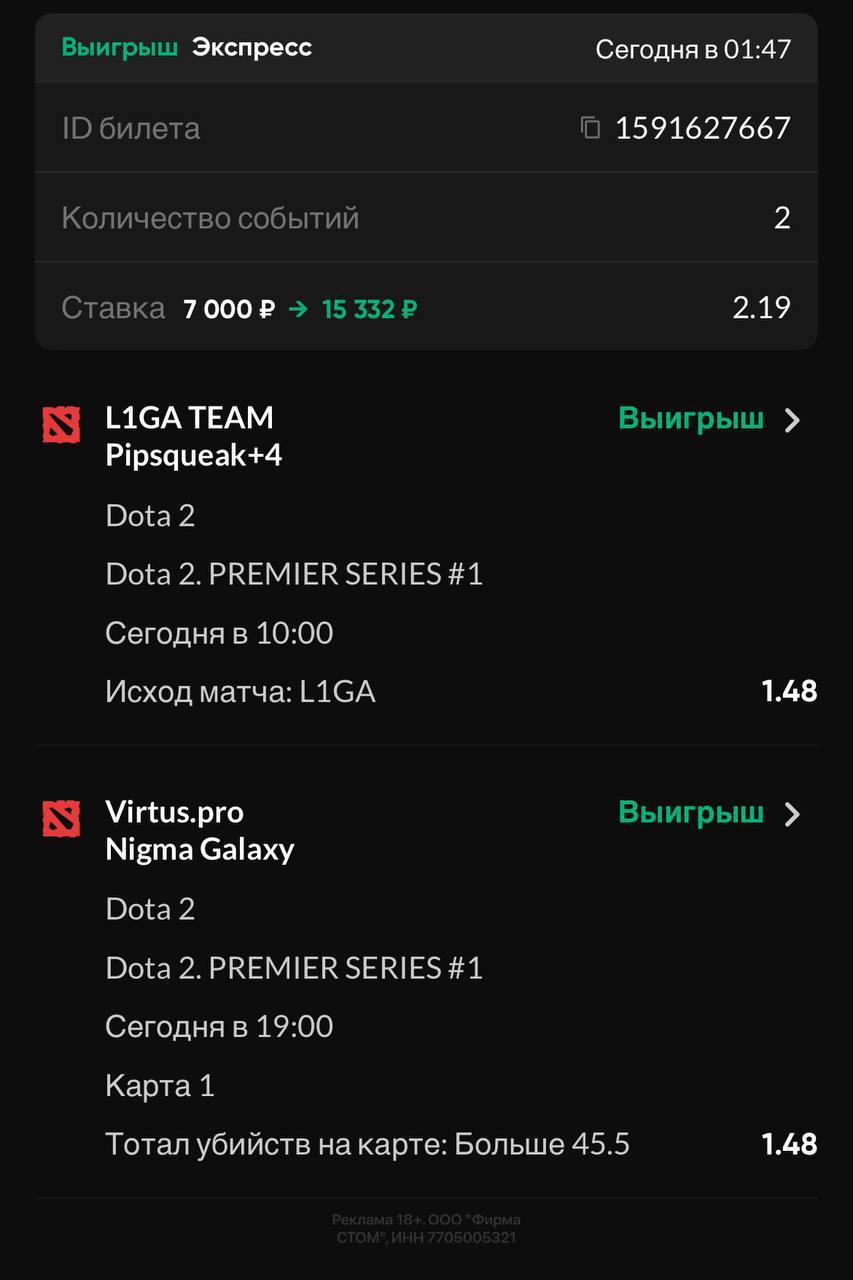This screenshot has height=1280, width=853.
Task: Expand the Virtus.pro bet details chevron
Action: pyautogui.click(x=793, y=814)
